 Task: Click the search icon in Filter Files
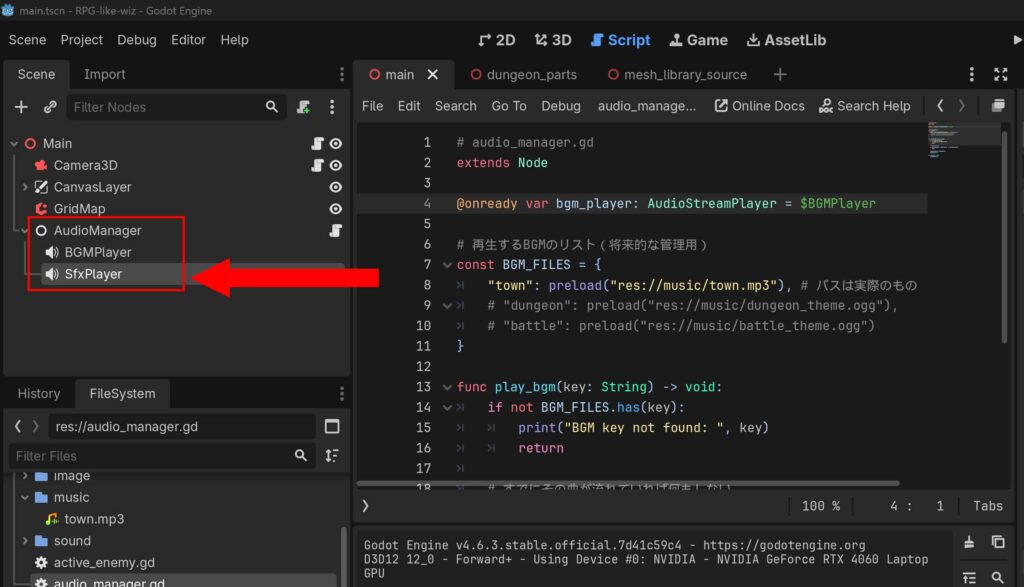pos(300,455)
